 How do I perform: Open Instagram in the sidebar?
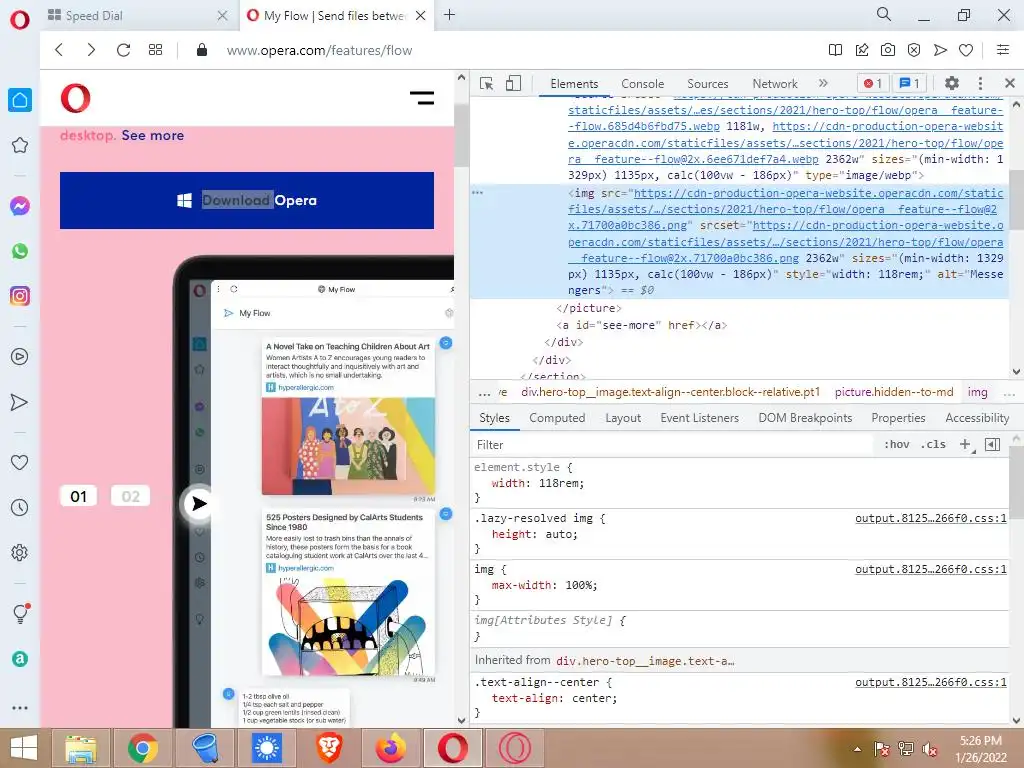(x=20, y=296)
